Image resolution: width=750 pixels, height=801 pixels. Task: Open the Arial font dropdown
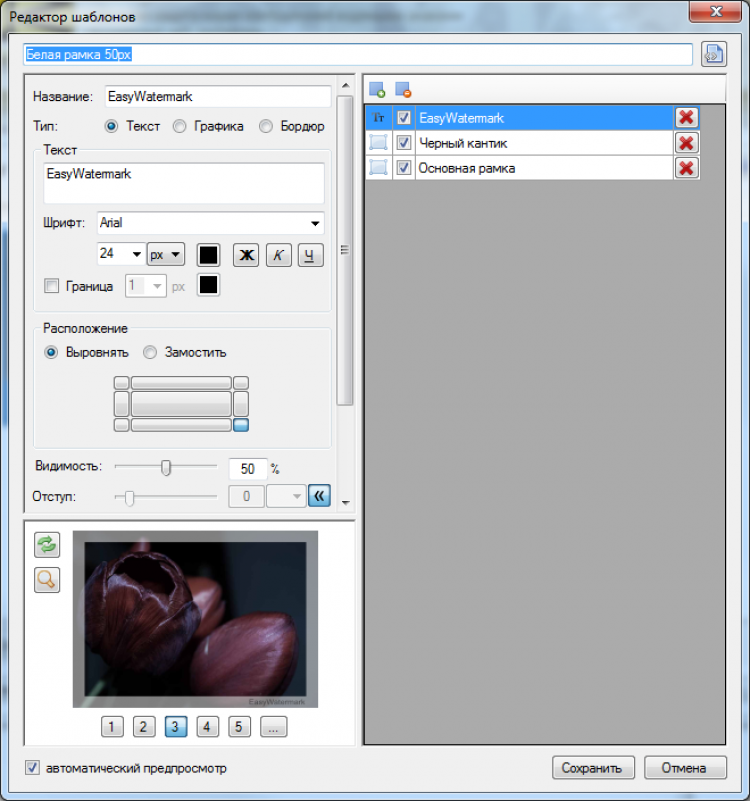click(x=210, y=223)
